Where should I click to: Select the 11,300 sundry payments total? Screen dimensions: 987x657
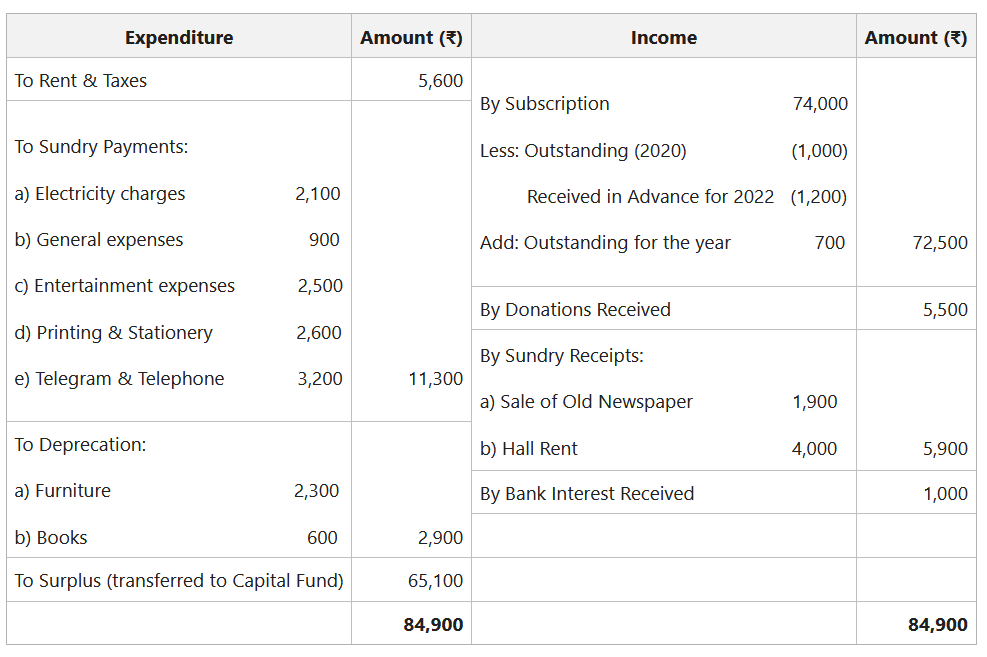(x=435, y=379)
